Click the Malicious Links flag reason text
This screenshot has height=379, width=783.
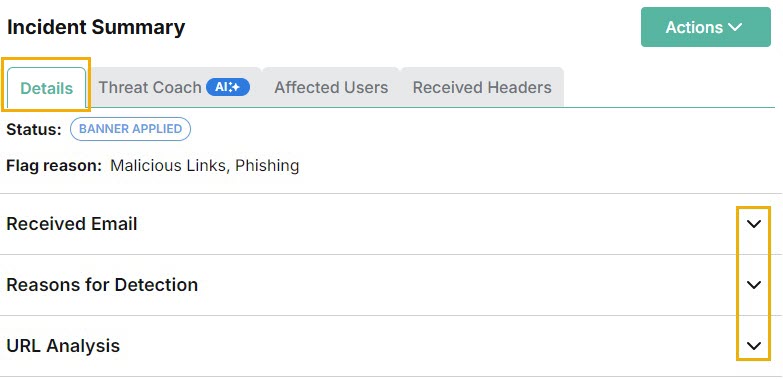168,165
